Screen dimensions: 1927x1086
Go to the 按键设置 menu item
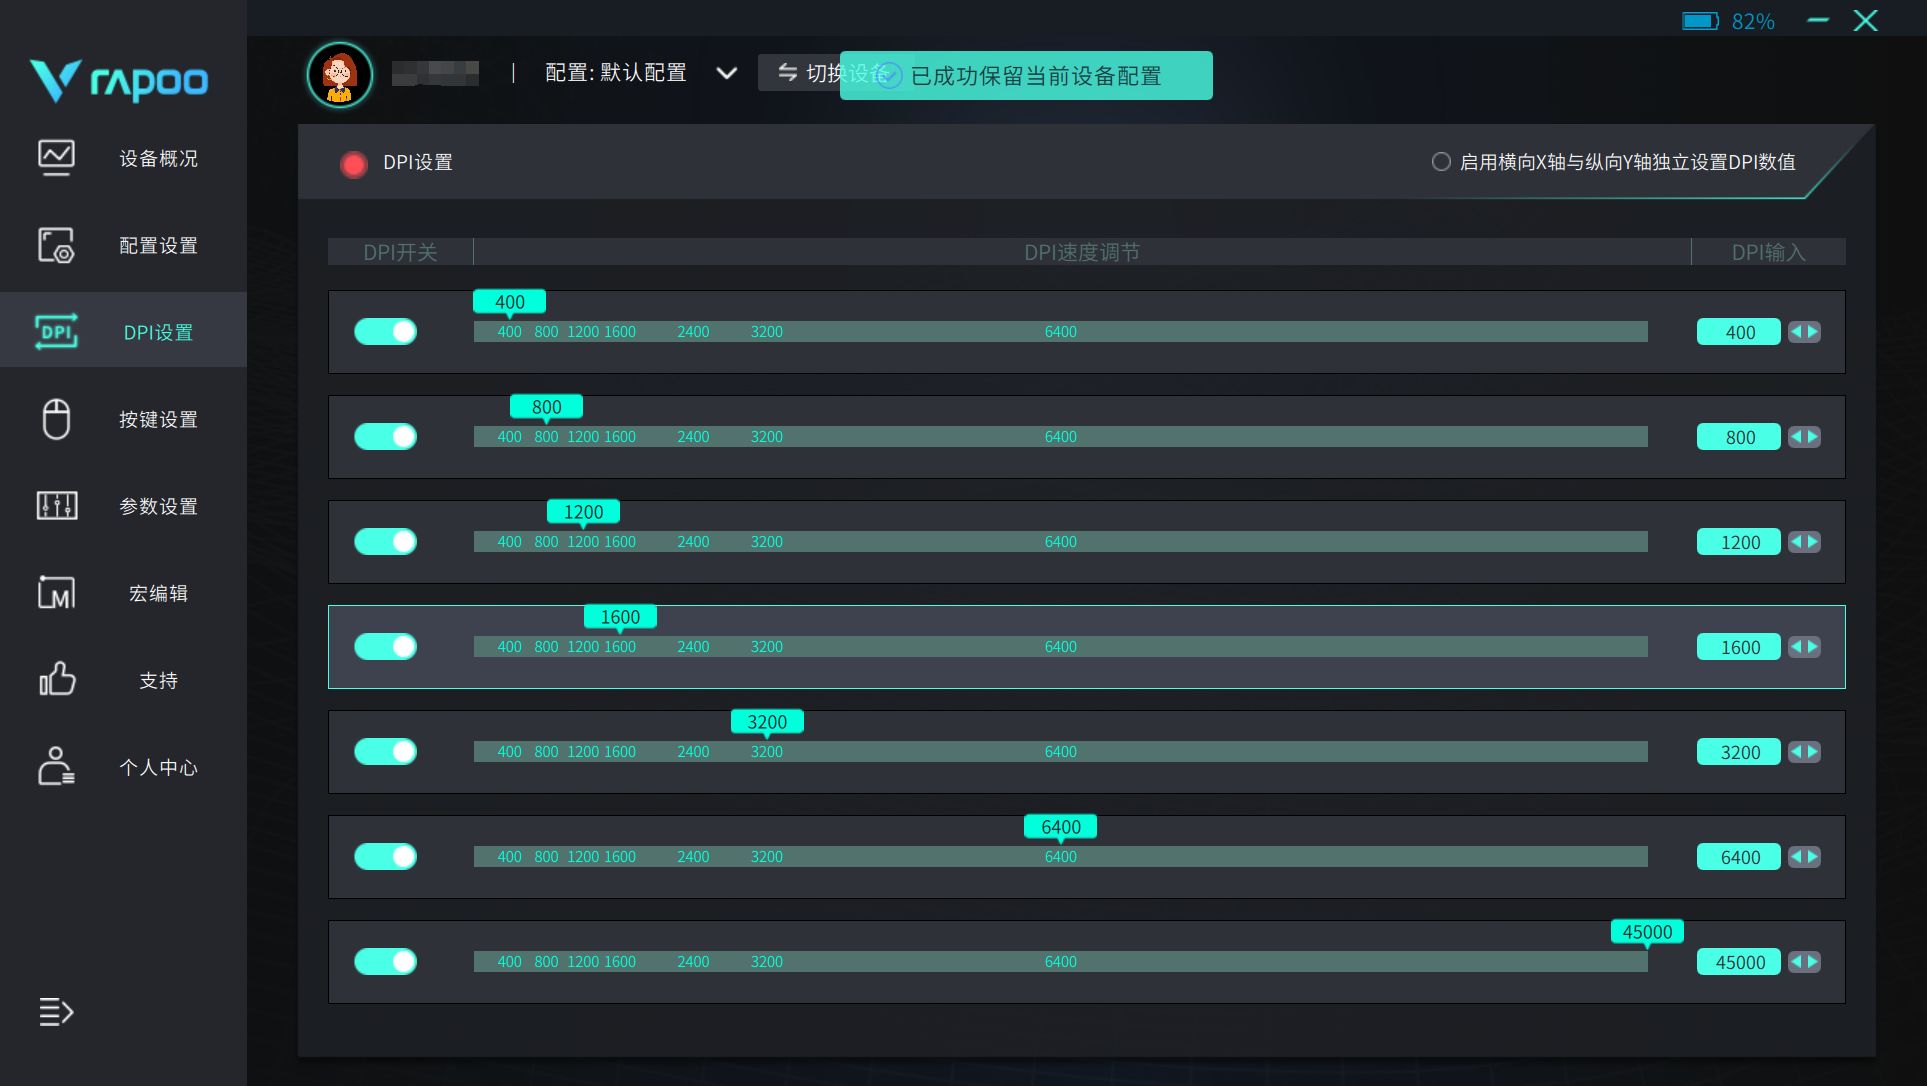pyautogui.click(x=158, y=419)
